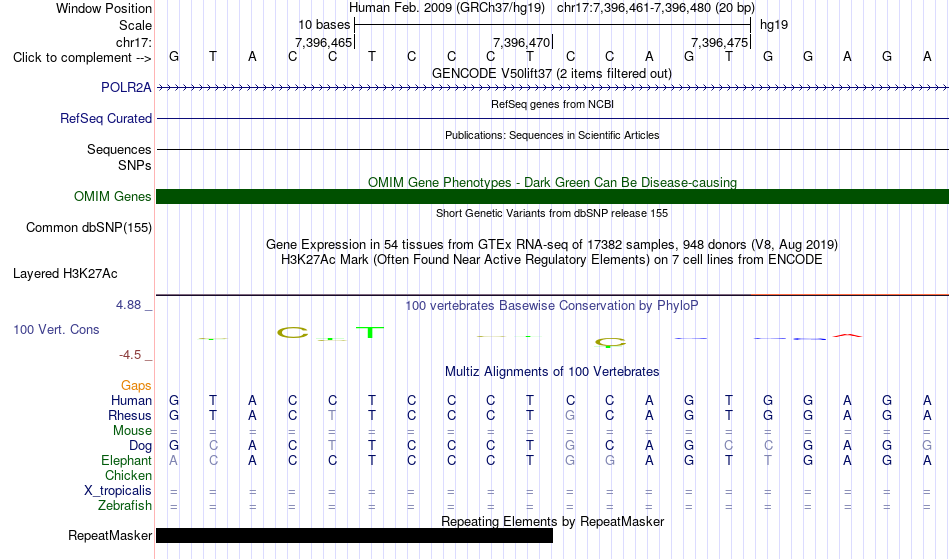Click the 7,396,465 ruler position
950x559 pixels.
pyautogui.click(x=324, y=42)
